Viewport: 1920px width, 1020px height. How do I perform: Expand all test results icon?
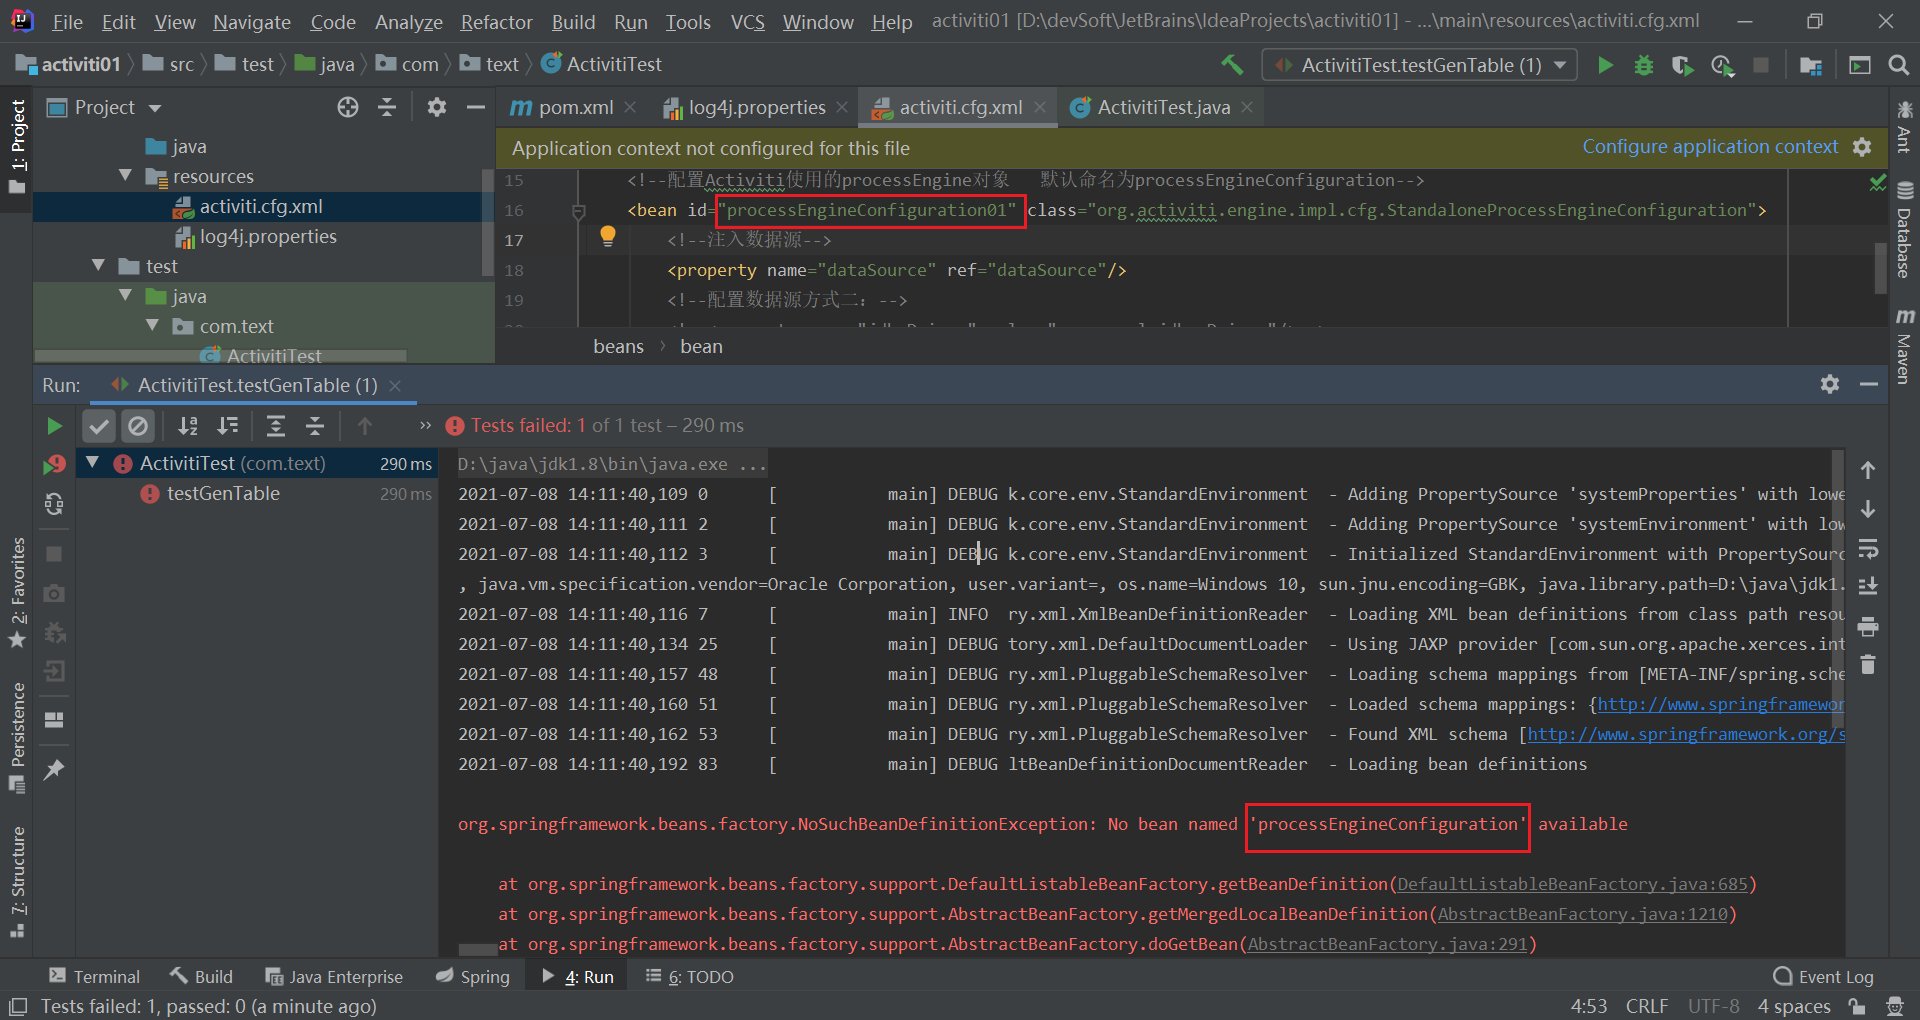point(276,426)
